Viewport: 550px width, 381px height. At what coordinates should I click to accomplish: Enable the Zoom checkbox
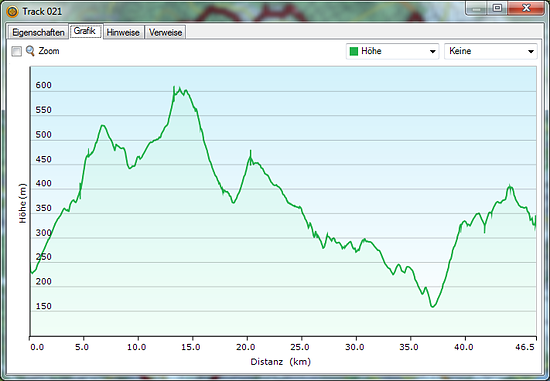click(x=16, y=52)
